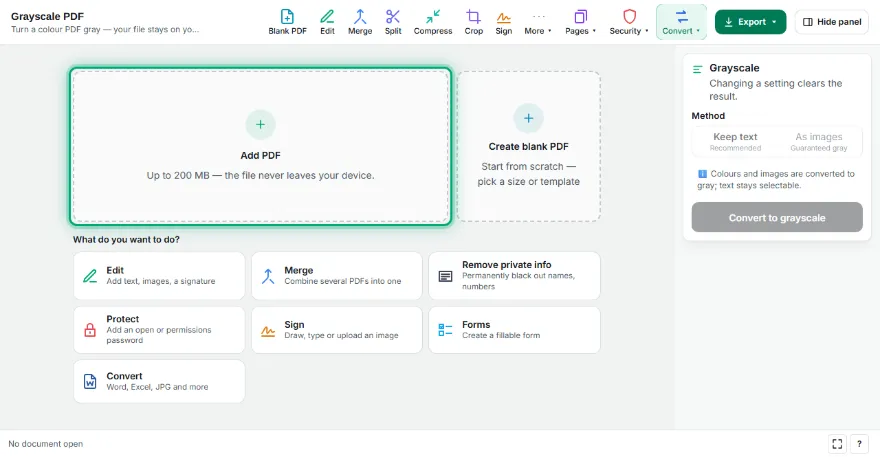Click the Export dropdown button
The width and height of the screenshot is (880, 457).
point(750,22)
